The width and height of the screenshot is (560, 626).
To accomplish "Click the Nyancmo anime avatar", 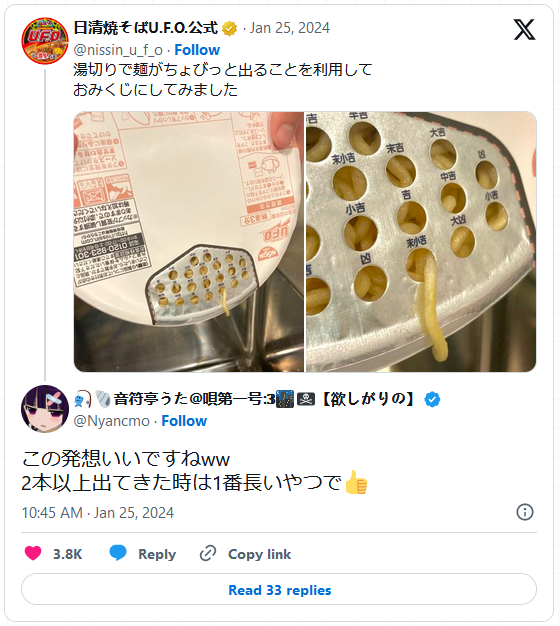I will click(45, 409).
